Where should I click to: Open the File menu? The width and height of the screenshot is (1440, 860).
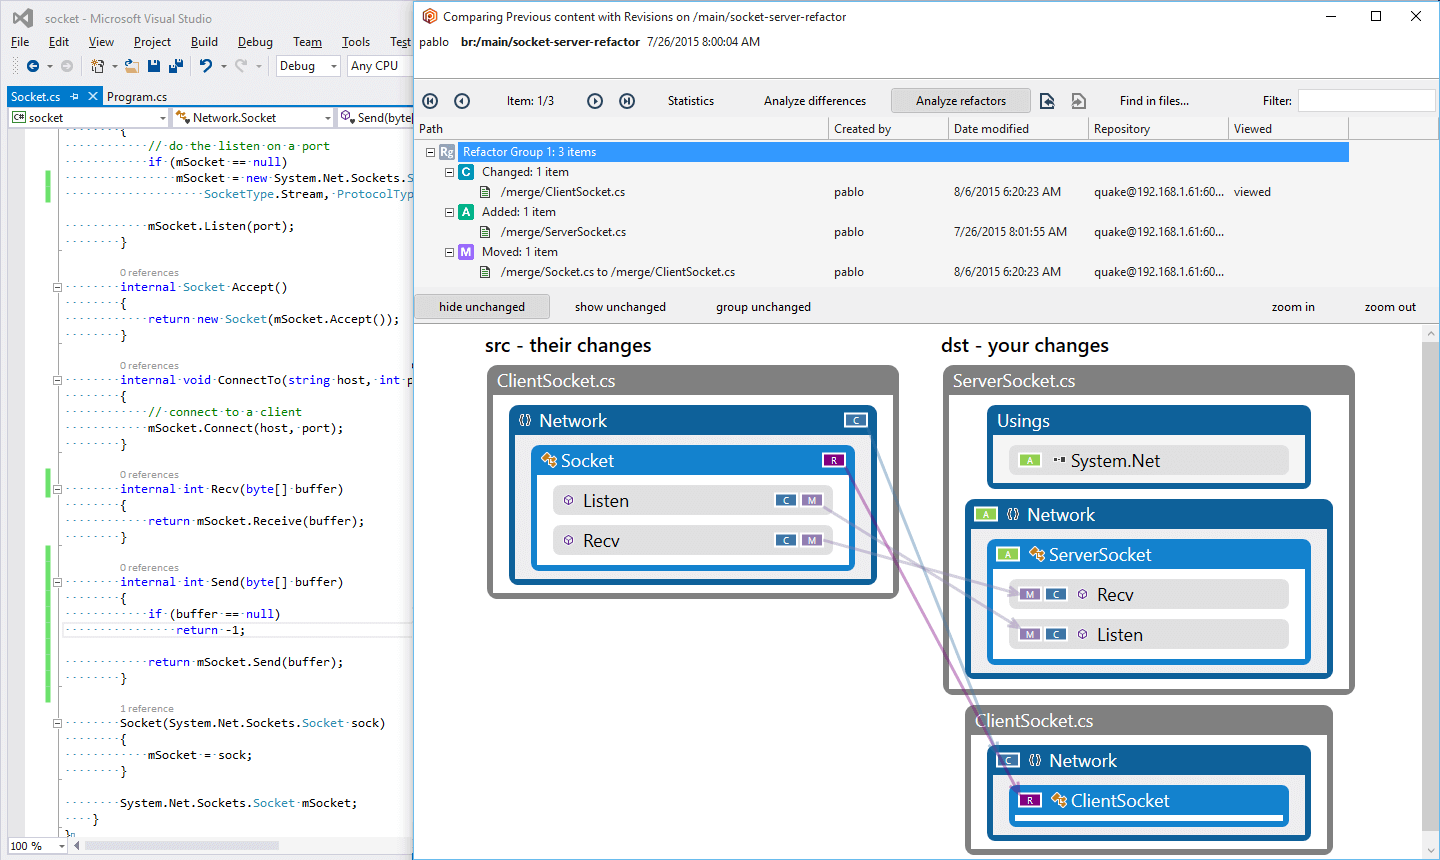point(20,42)
